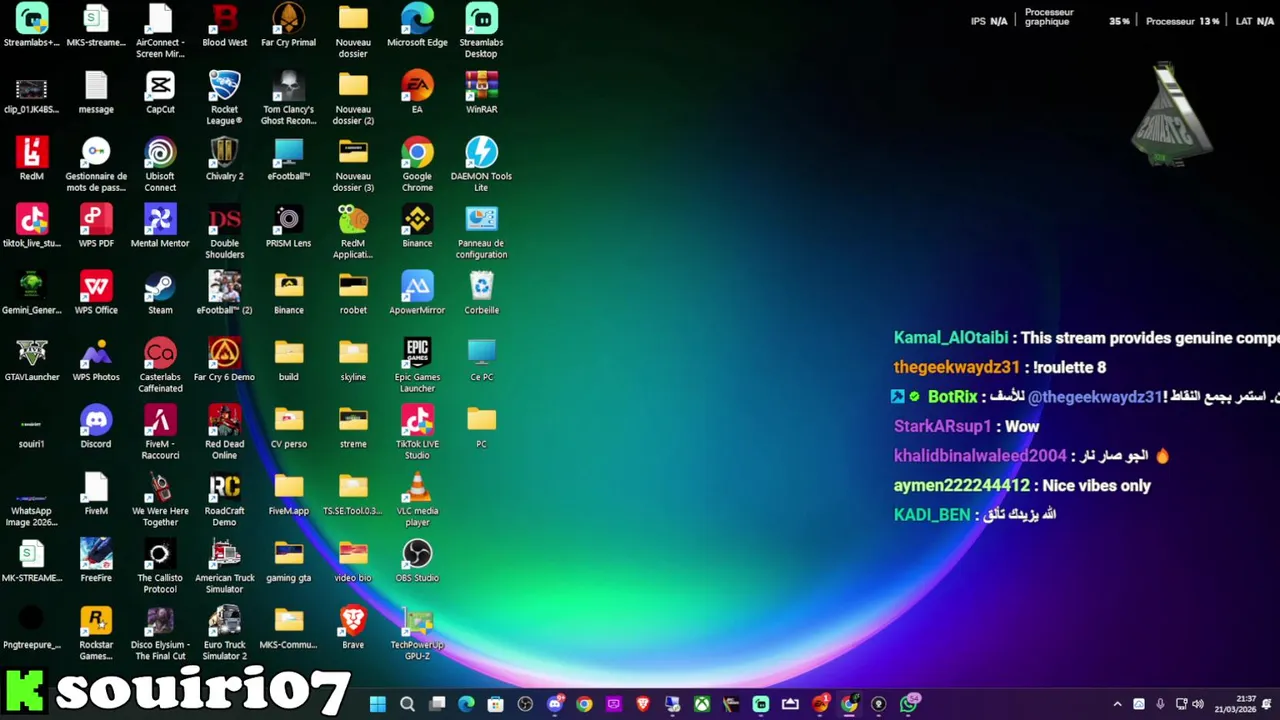
Task: Select We Were Here Together icon
Action: pyautogui.click(x=160, y=499)
